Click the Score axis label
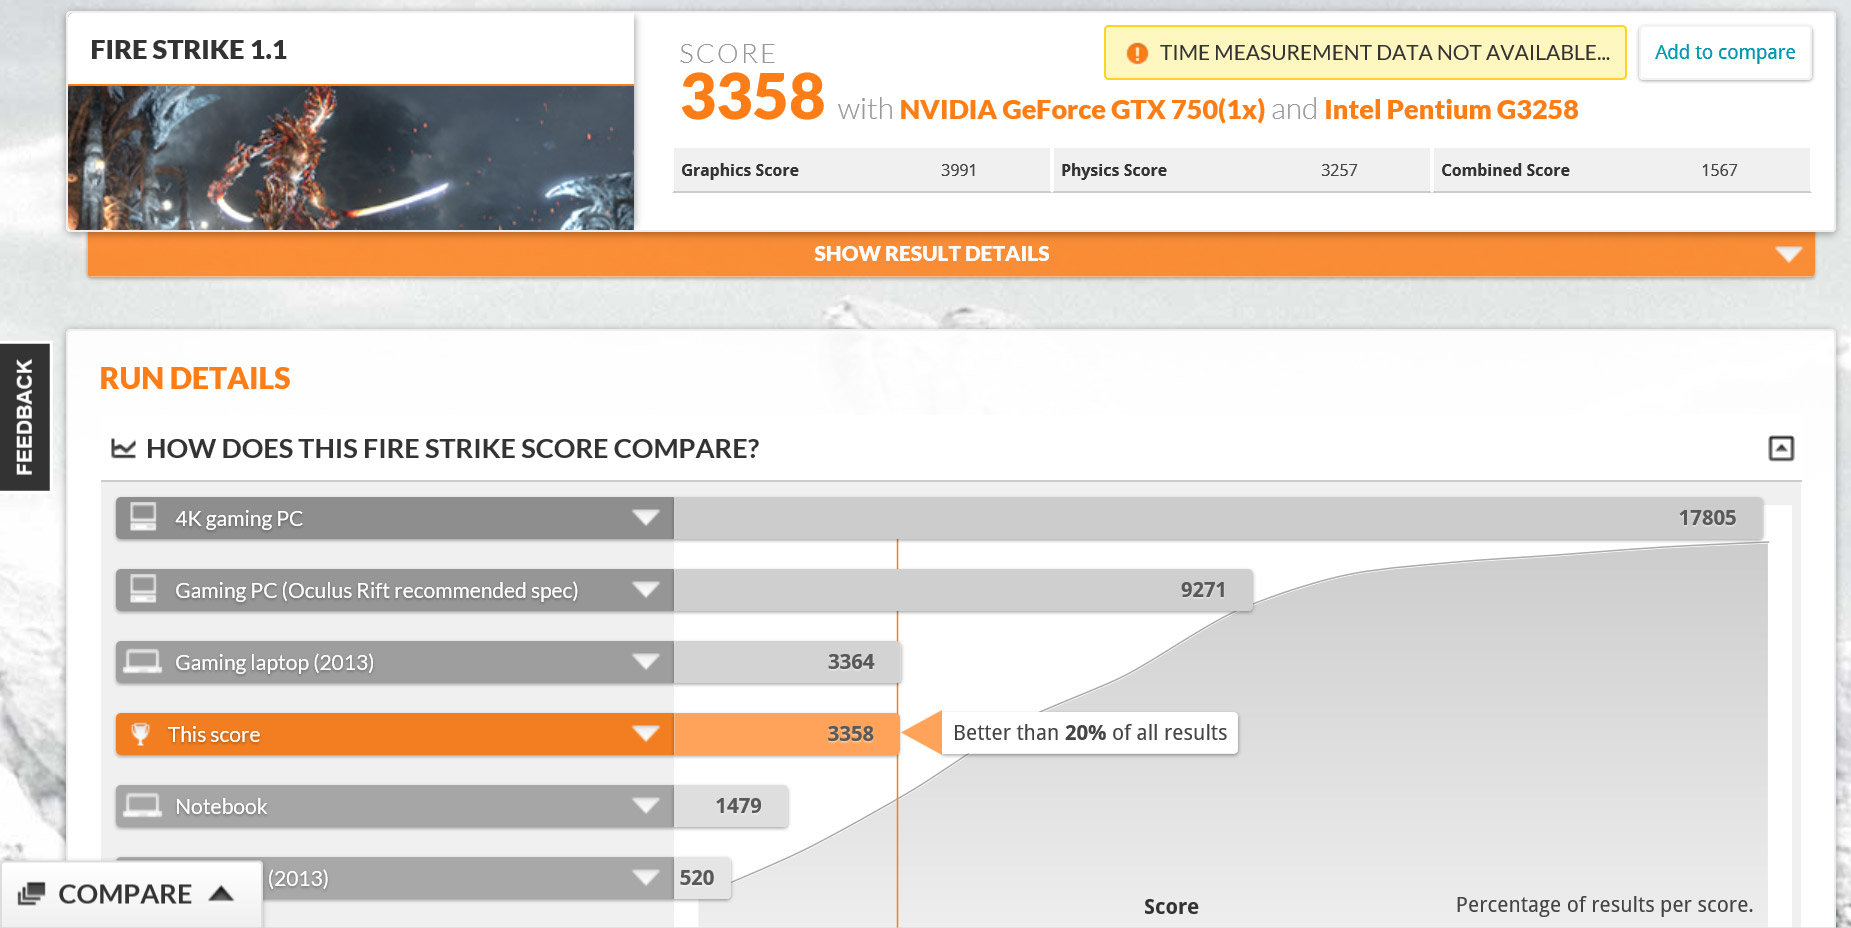This screenshot has width=1851, height=928. pyautogui.click(x=1171, y=907)
